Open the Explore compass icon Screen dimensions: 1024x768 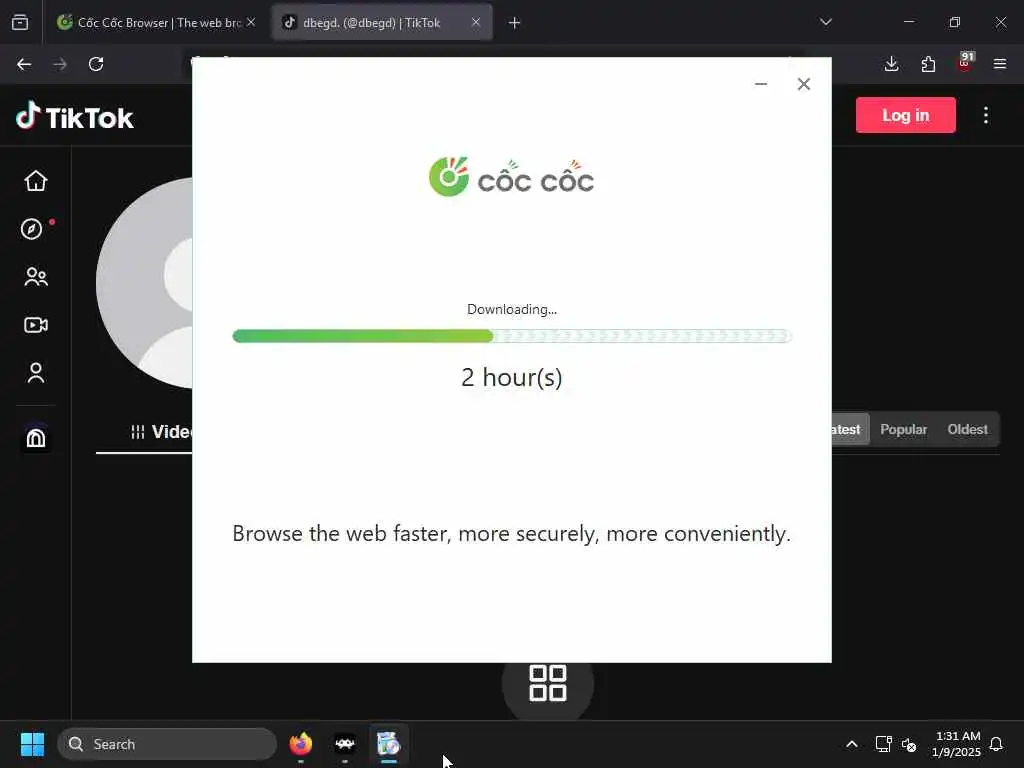point(31,229)
